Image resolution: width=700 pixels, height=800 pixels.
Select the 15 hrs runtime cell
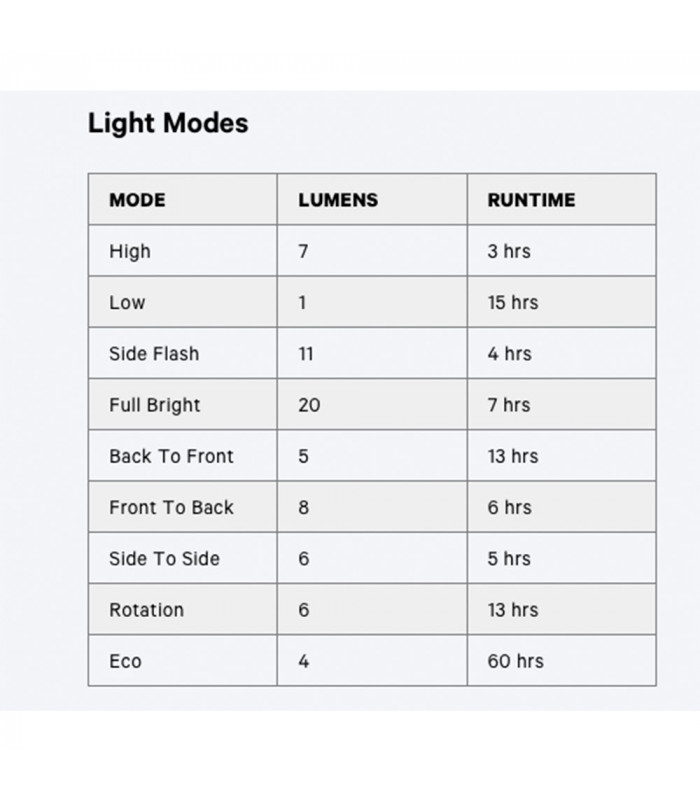tap(512, 303)
